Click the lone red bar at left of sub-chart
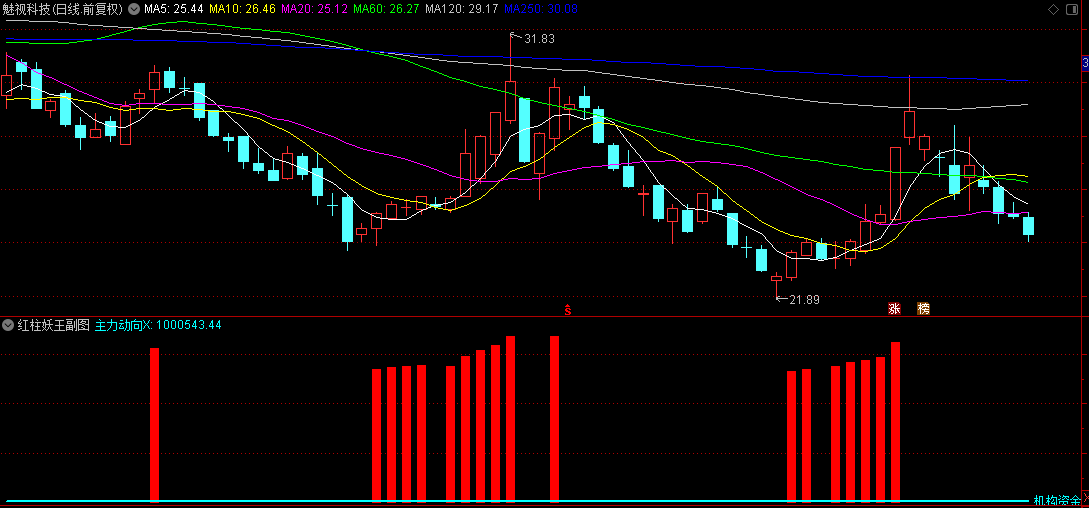The height and width of the screenshot is (508, 1089). click(154, 425)
